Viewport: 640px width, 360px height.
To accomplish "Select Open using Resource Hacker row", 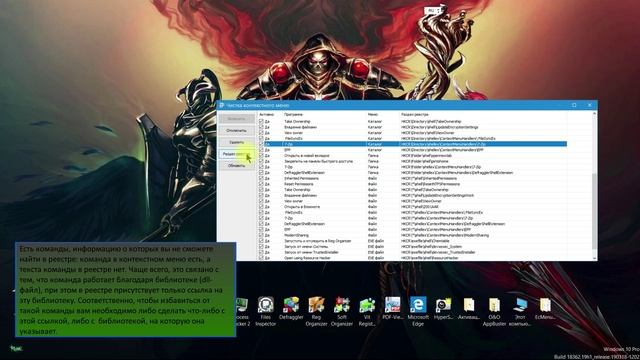I will pos(412,258).
